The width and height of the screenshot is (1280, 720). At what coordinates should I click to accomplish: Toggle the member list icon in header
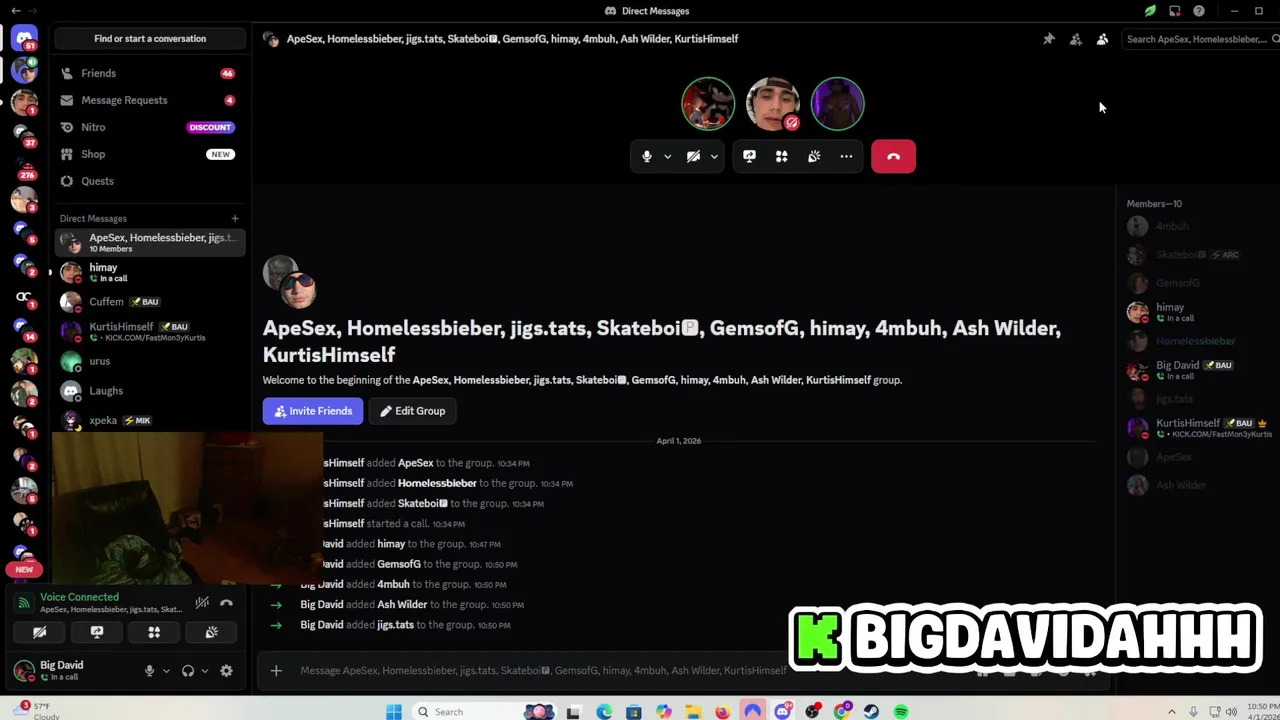coord(1102,39)
